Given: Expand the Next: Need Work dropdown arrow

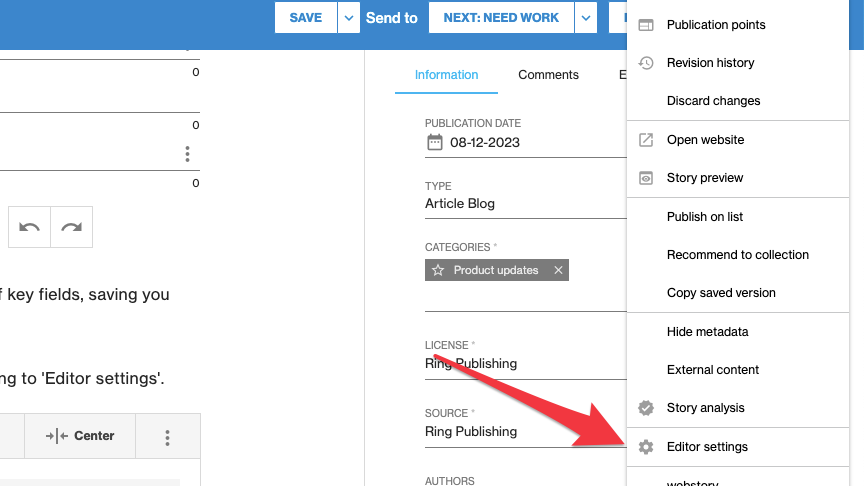Looking at the screenshot, I should coord(586,18).
